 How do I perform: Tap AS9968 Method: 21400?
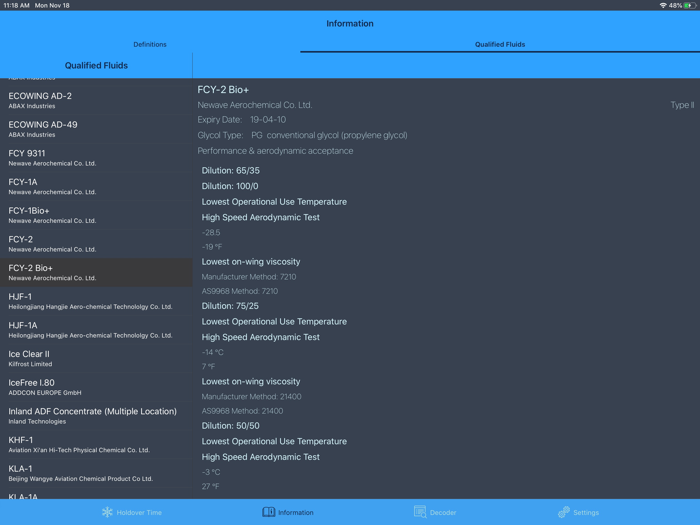[x=242, y=411]
